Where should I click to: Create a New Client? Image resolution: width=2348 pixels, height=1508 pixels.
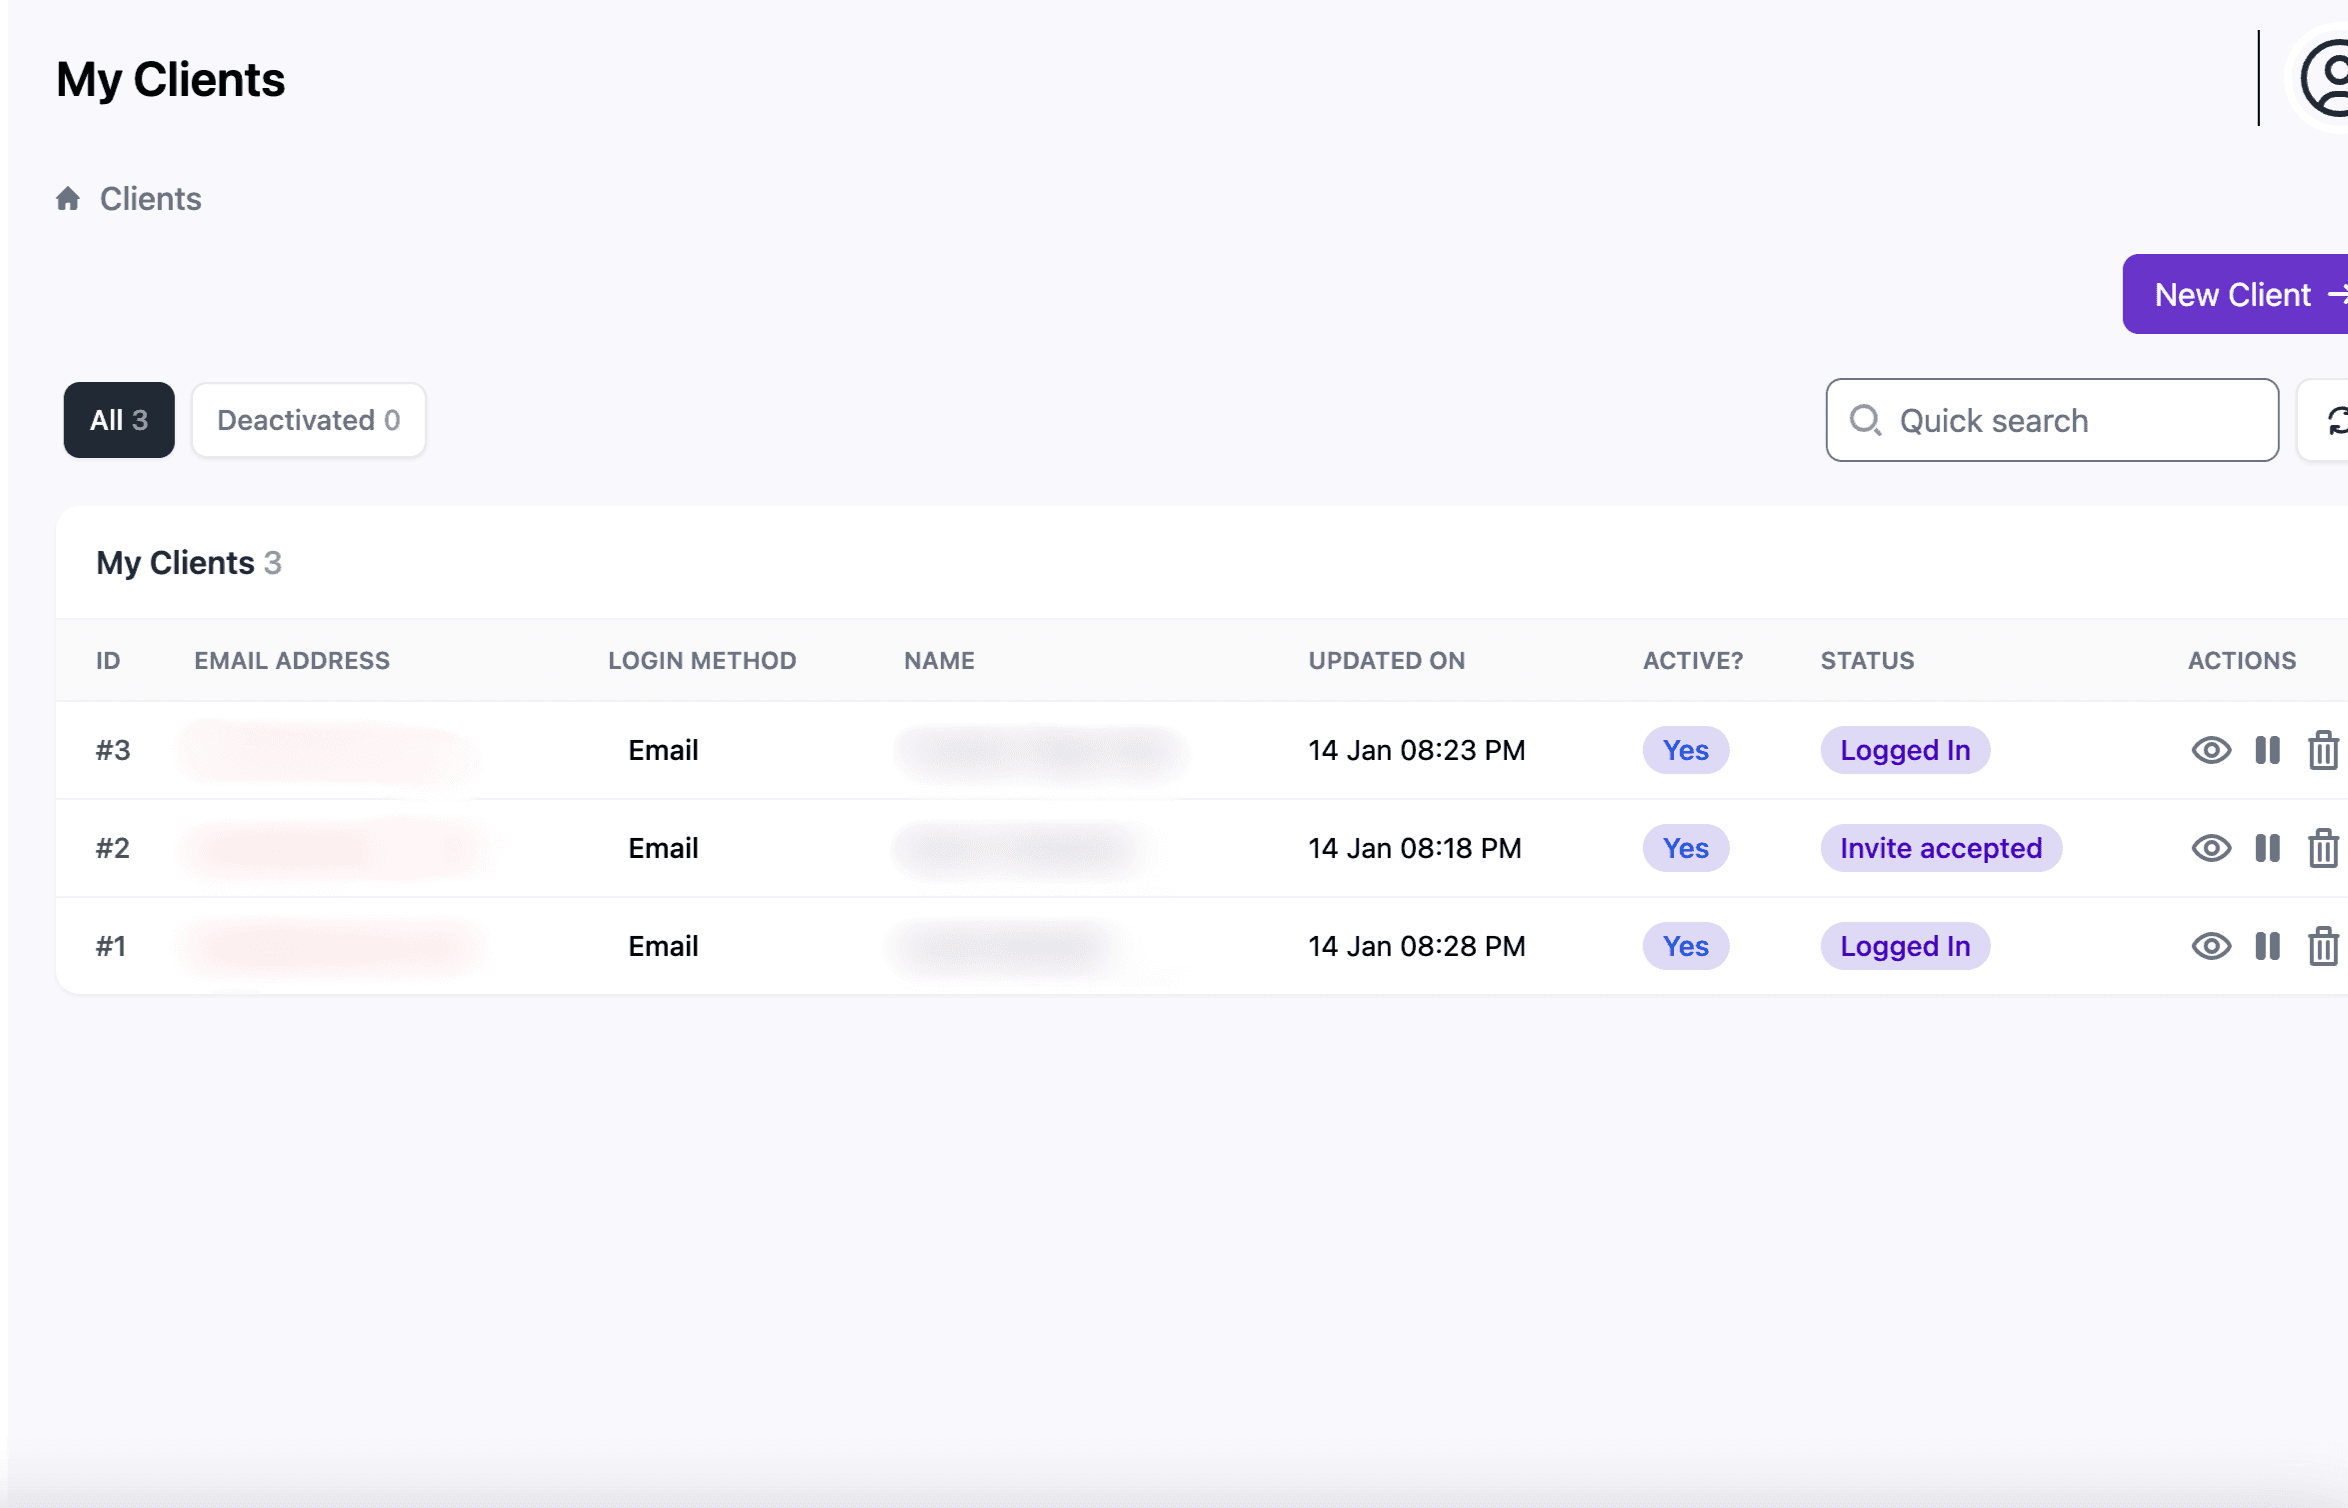point(2236,294)
